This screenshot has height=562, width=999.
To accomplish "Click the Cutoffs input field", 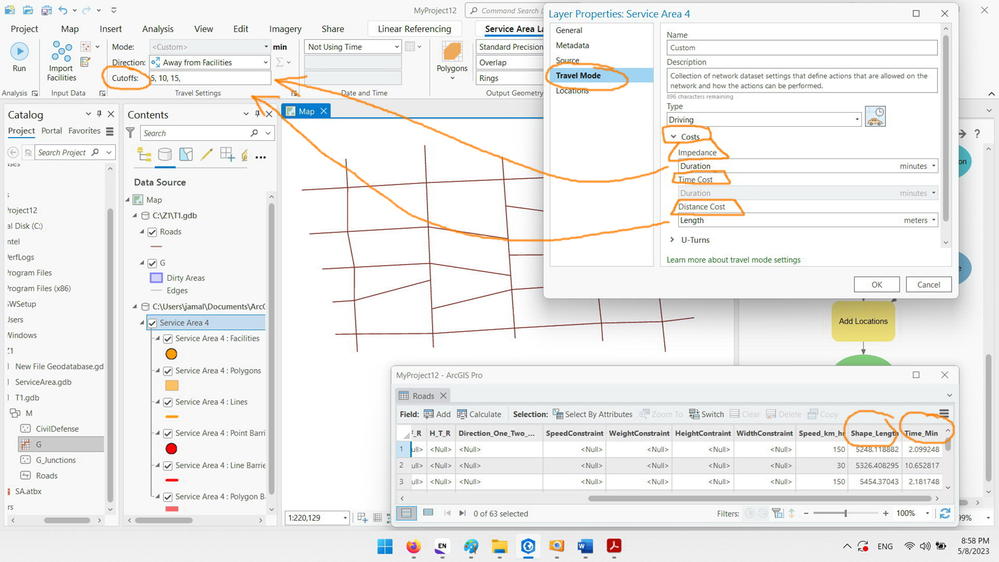I will pyautogui.click(x=209, y=78).
